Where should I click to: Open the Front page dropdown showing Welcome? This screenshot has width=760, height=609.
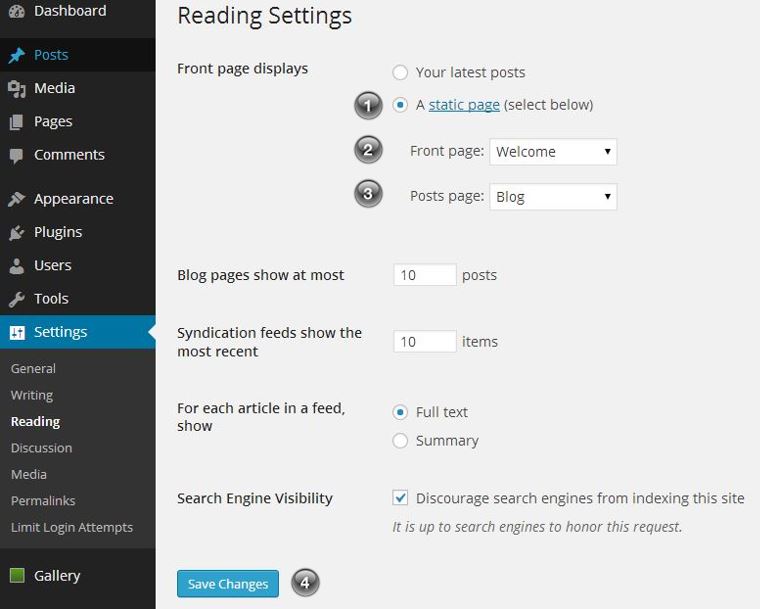point(553,152)
